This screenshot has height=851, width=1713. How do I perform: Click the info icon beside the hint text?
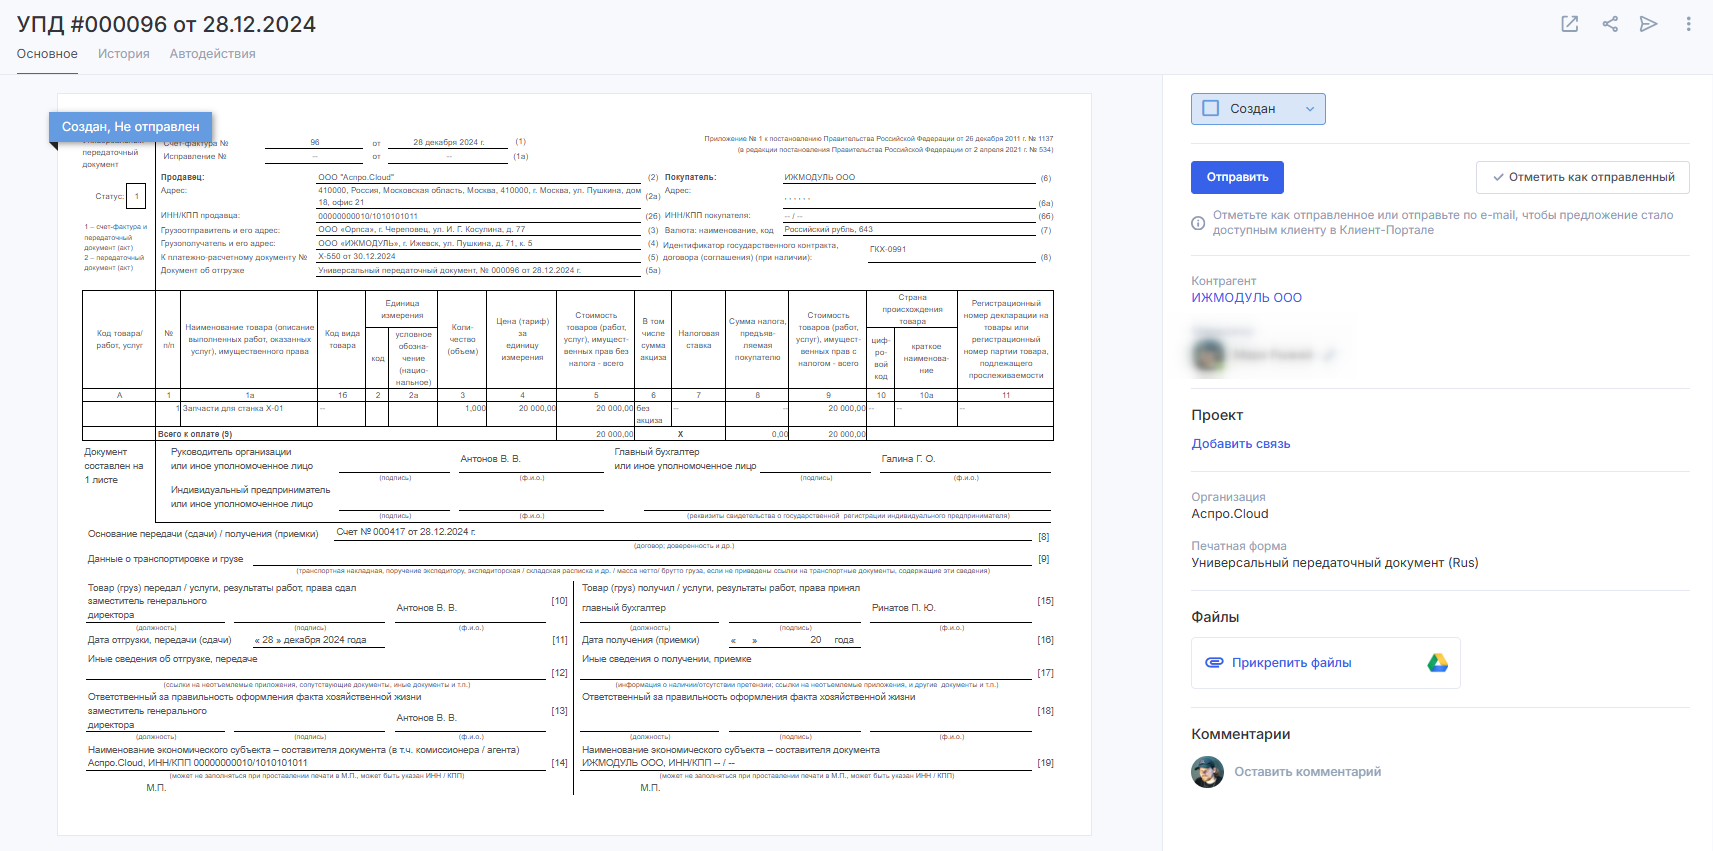[x=1198, y=223]
